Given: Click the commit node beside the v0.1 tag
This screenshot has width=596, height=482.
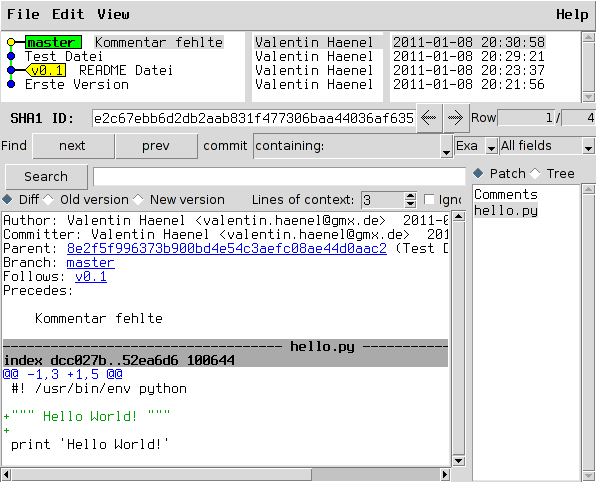Looking at the screenshot, I should pos(11,70).
